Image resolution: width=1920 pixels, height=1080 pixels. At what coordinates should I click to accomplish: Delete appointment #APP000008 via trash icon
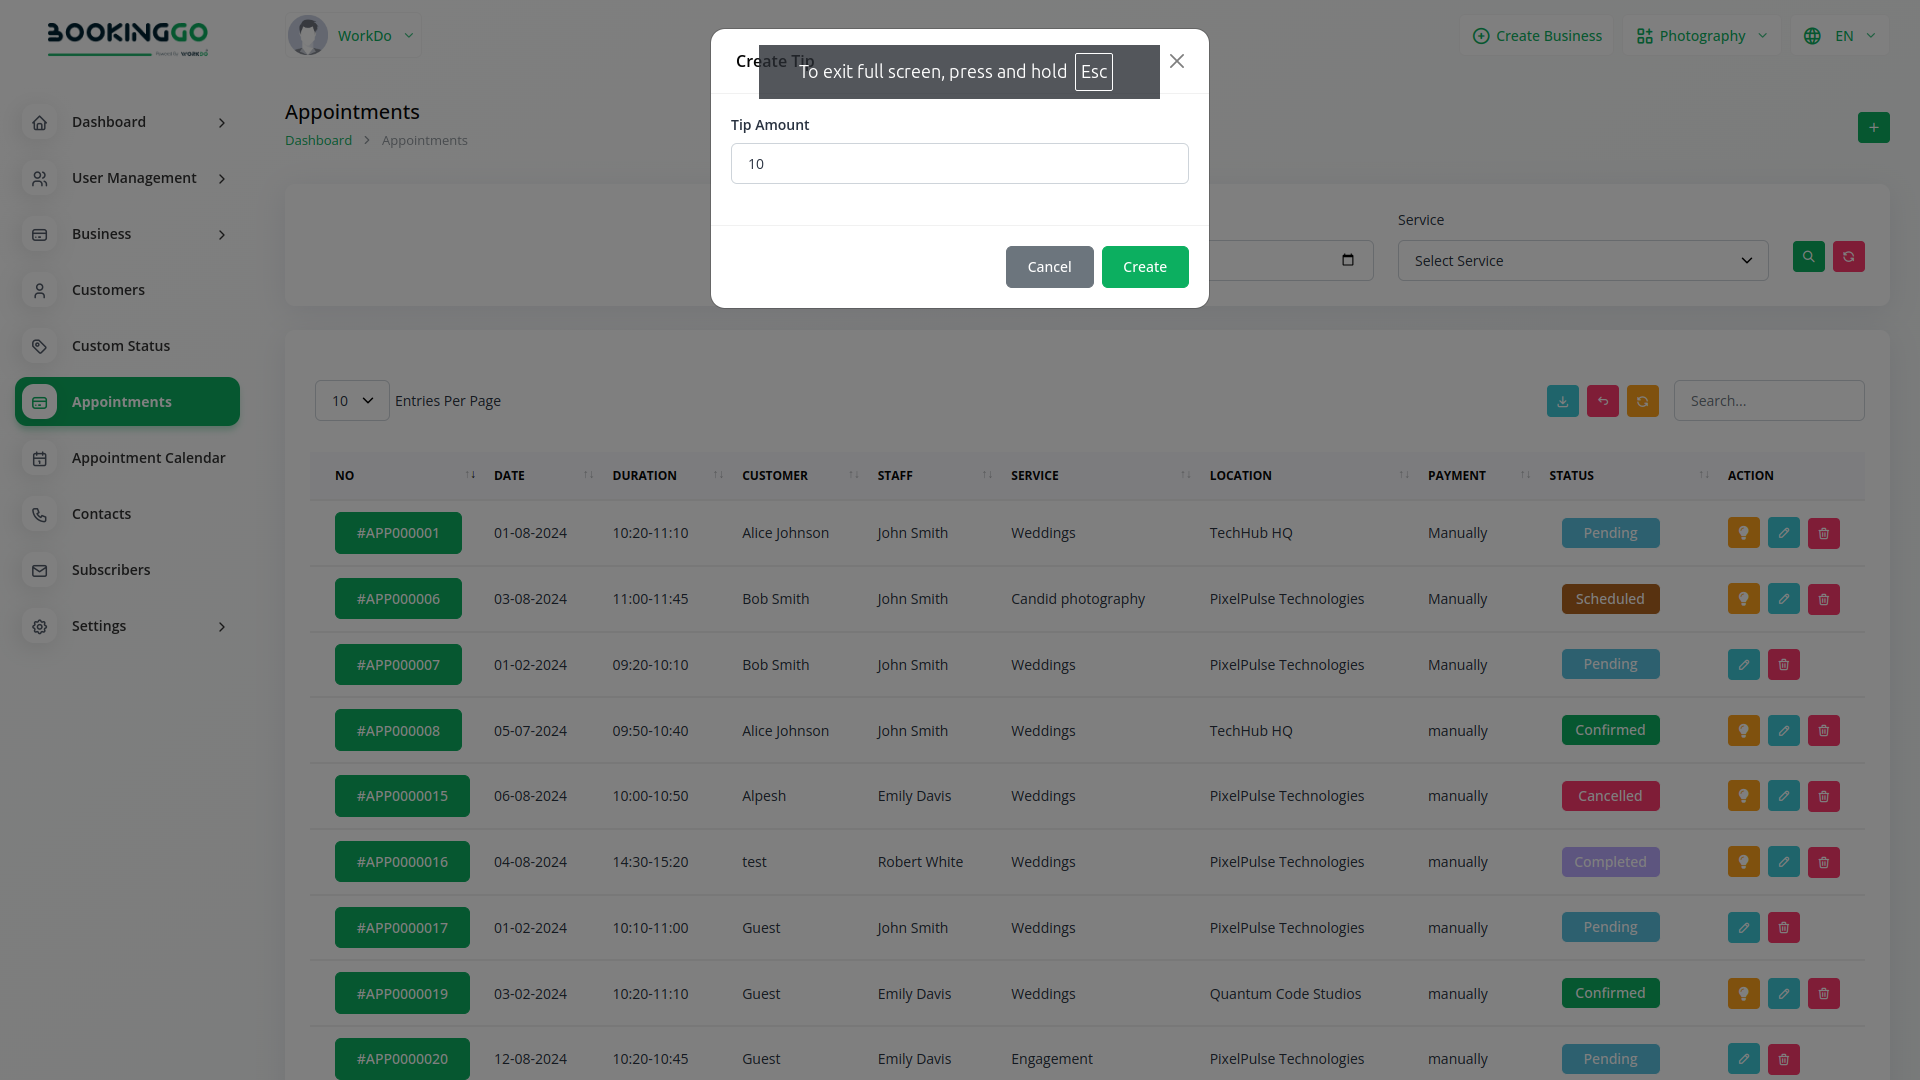click(1823, 731)
